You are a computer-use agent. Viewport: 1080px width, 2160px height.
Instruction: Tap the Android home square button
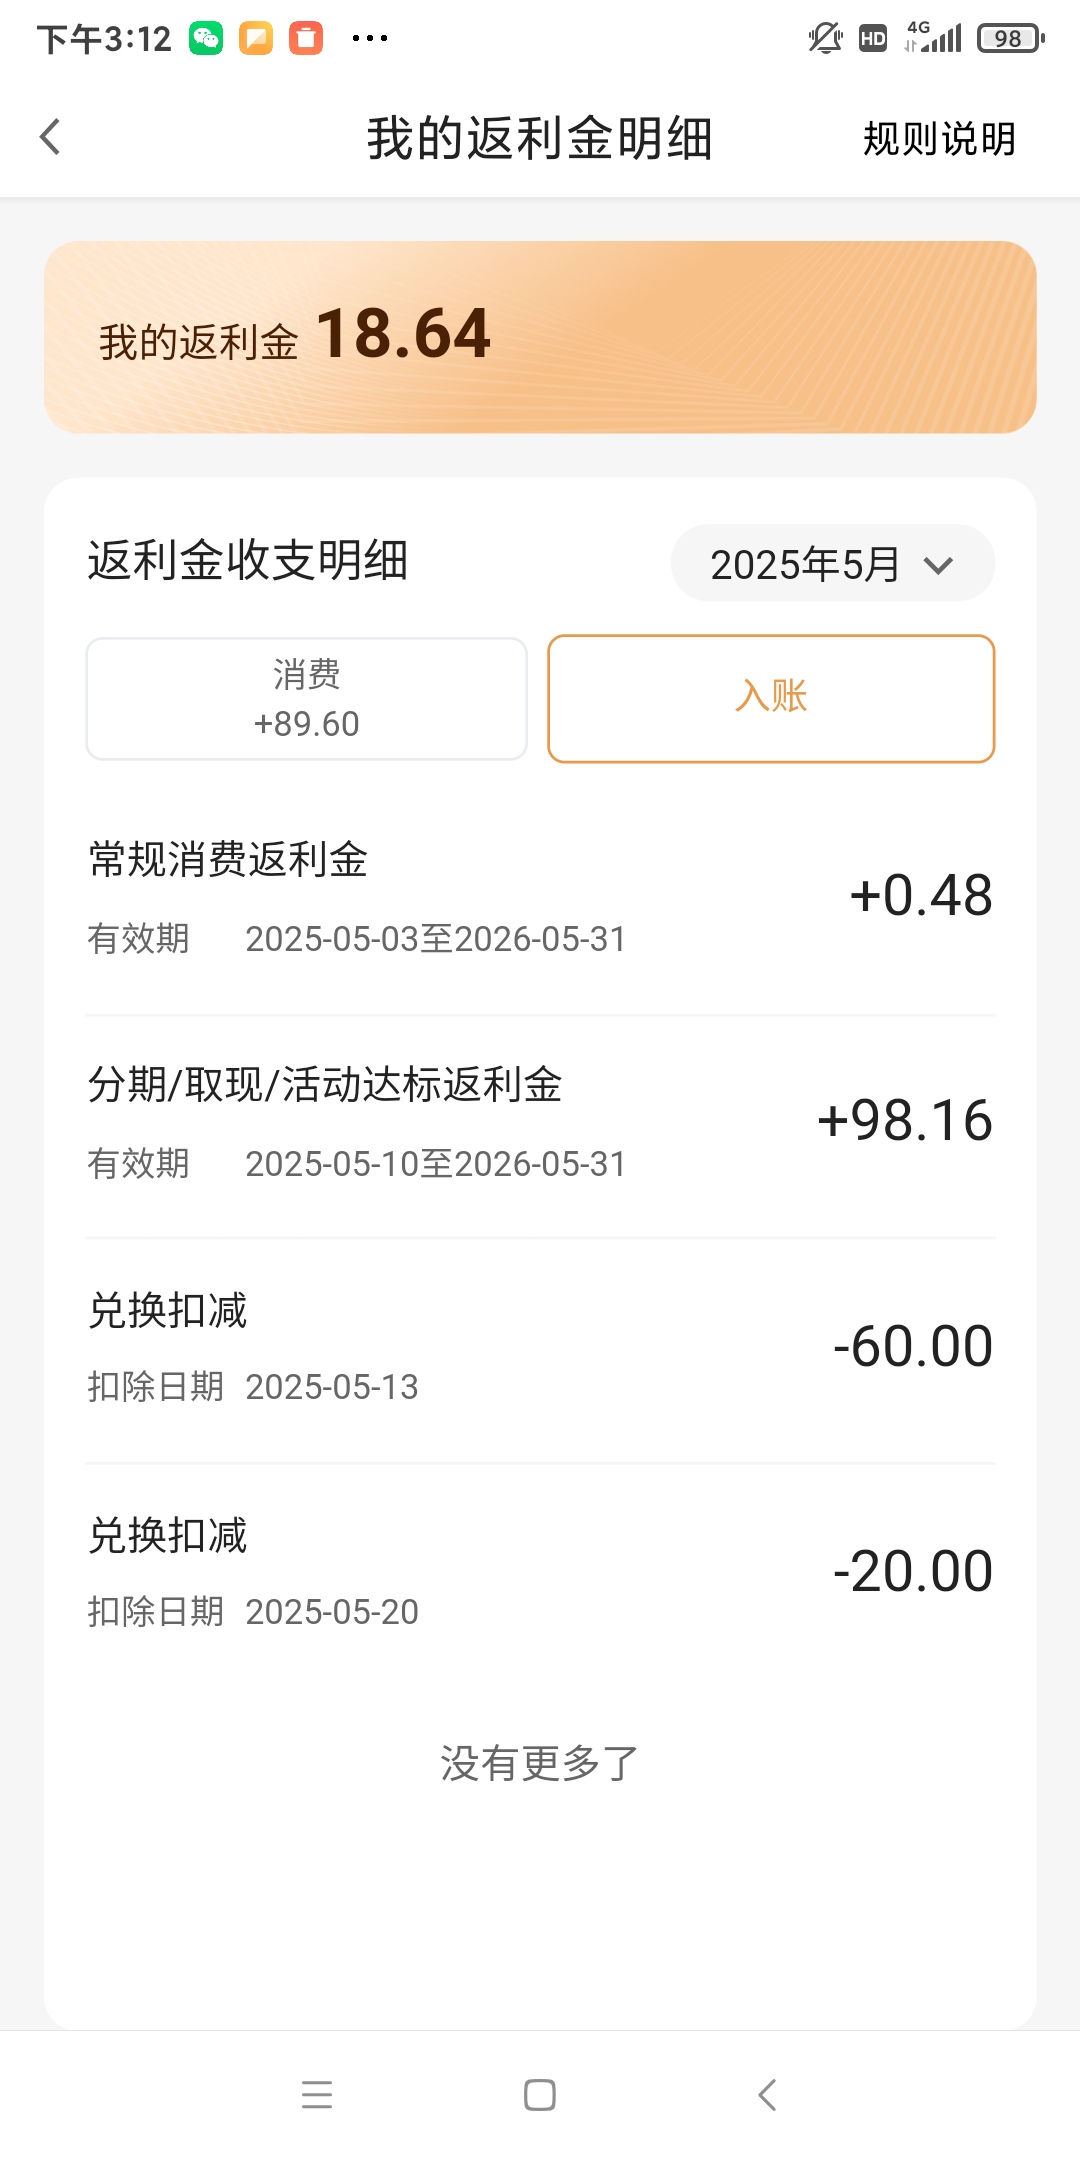point(540,2094)
